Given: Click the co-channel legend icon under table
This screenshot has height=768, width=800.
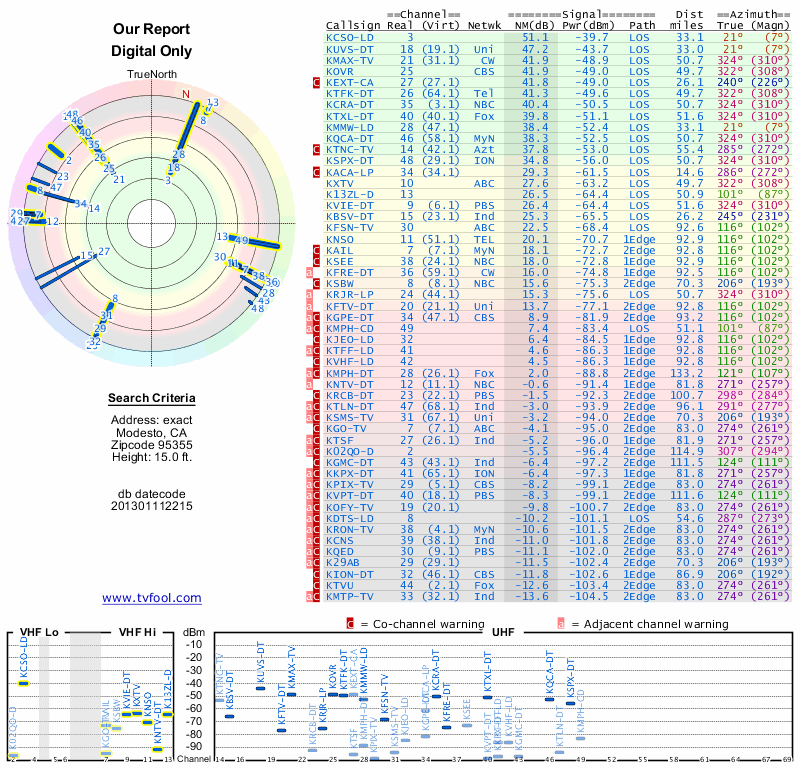Looking at the screenshot, I should 350,624.
